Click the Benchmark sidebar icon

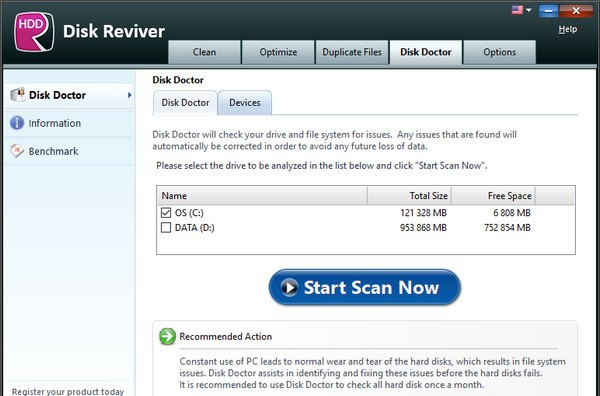(x=17, y=151)
